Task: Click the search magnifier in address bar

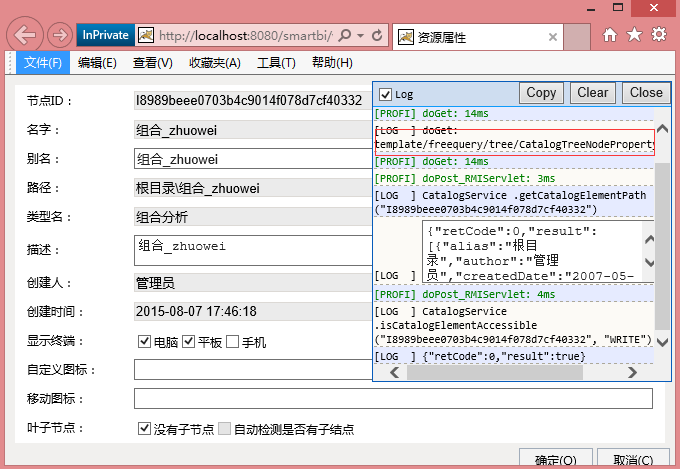Action: 344,35
